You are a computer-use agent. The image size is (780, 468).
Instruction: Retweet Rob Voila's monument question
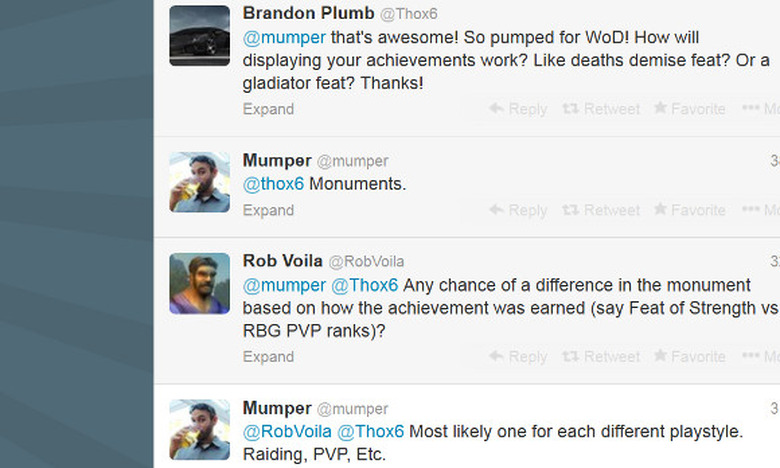pyautogui.click(x=600, y=356)
